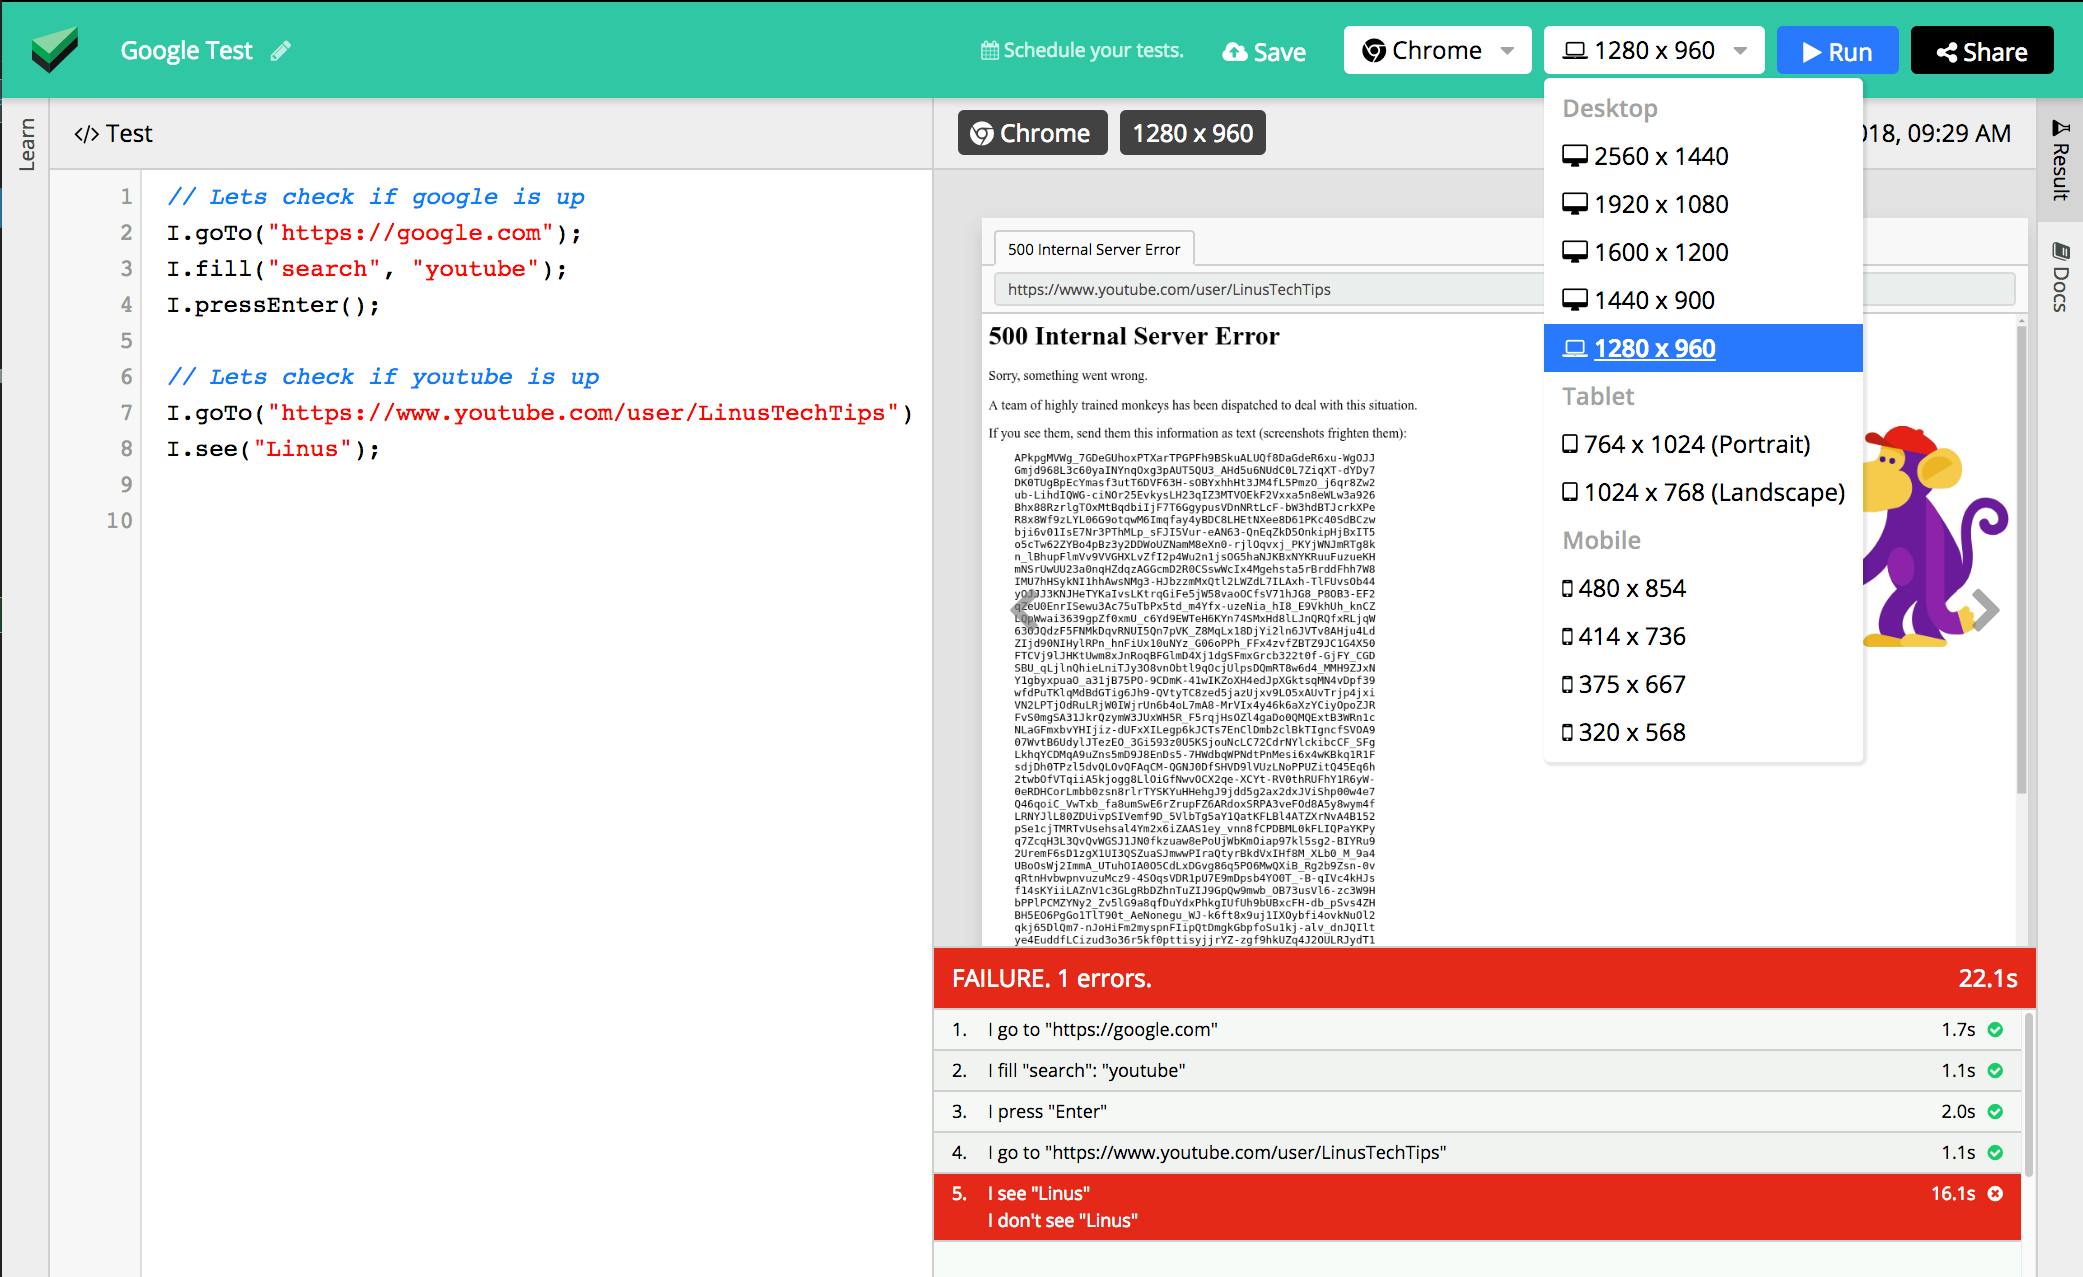Select 1440 x 900 desktop resolution
The height and width of the screenshot is (1277, 2083).
coord(1703,300)
